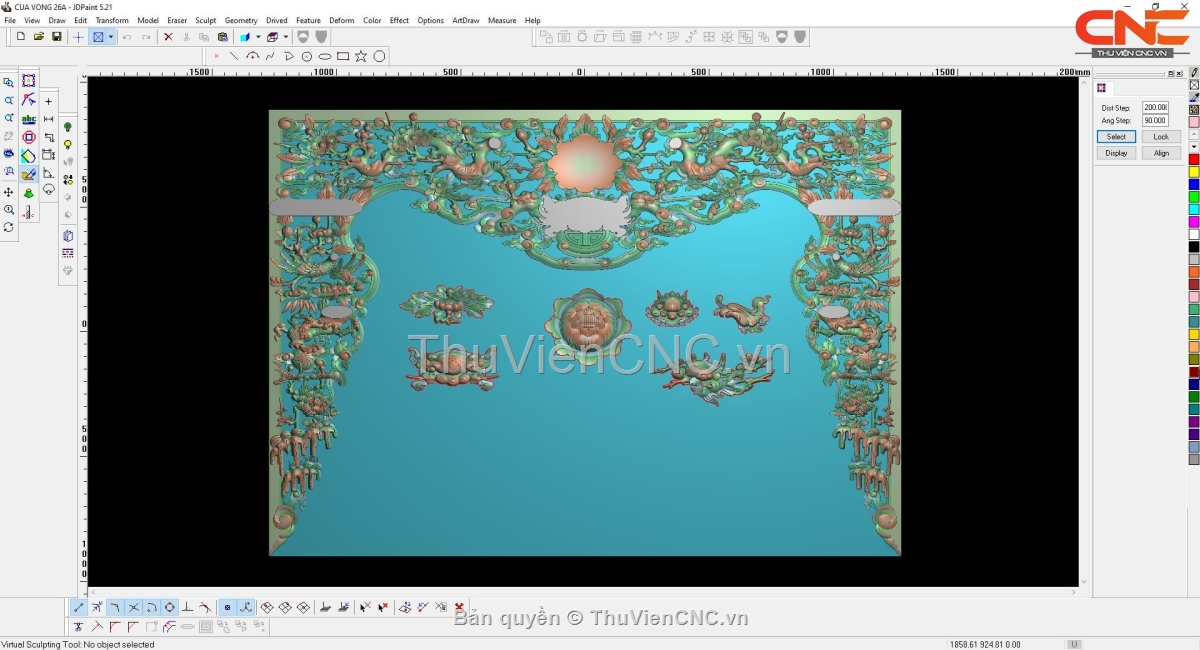Select the star shape drawing tool
The image size is (1200, 650).
(x=361, y=56)
